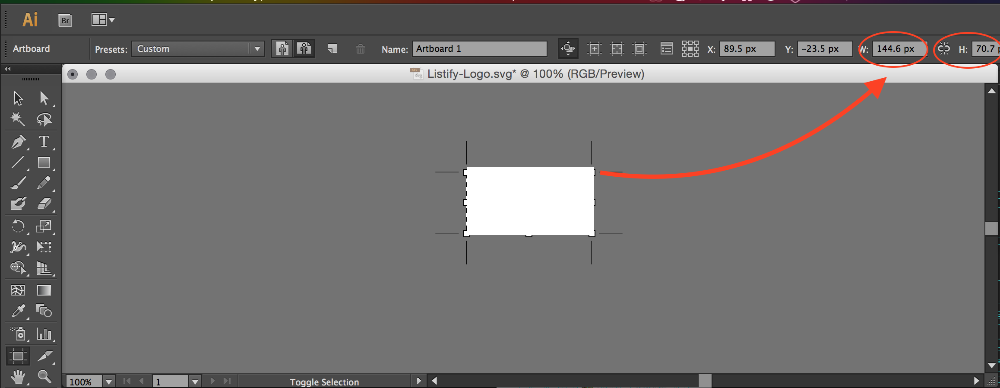Click the horizontal scrollbar thumb
Image resolution: width=1000 pixels, height=388 pixels.
click(x=705, y=382)
